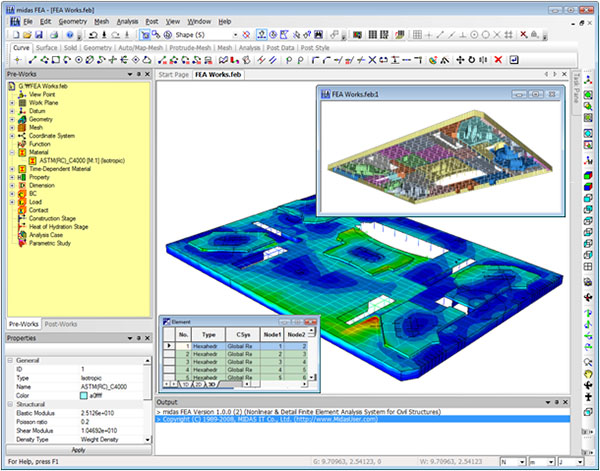Activate the highlighted select tool before Shape box
The width and height of the screenshot is (600, 471).
[145, 35]
